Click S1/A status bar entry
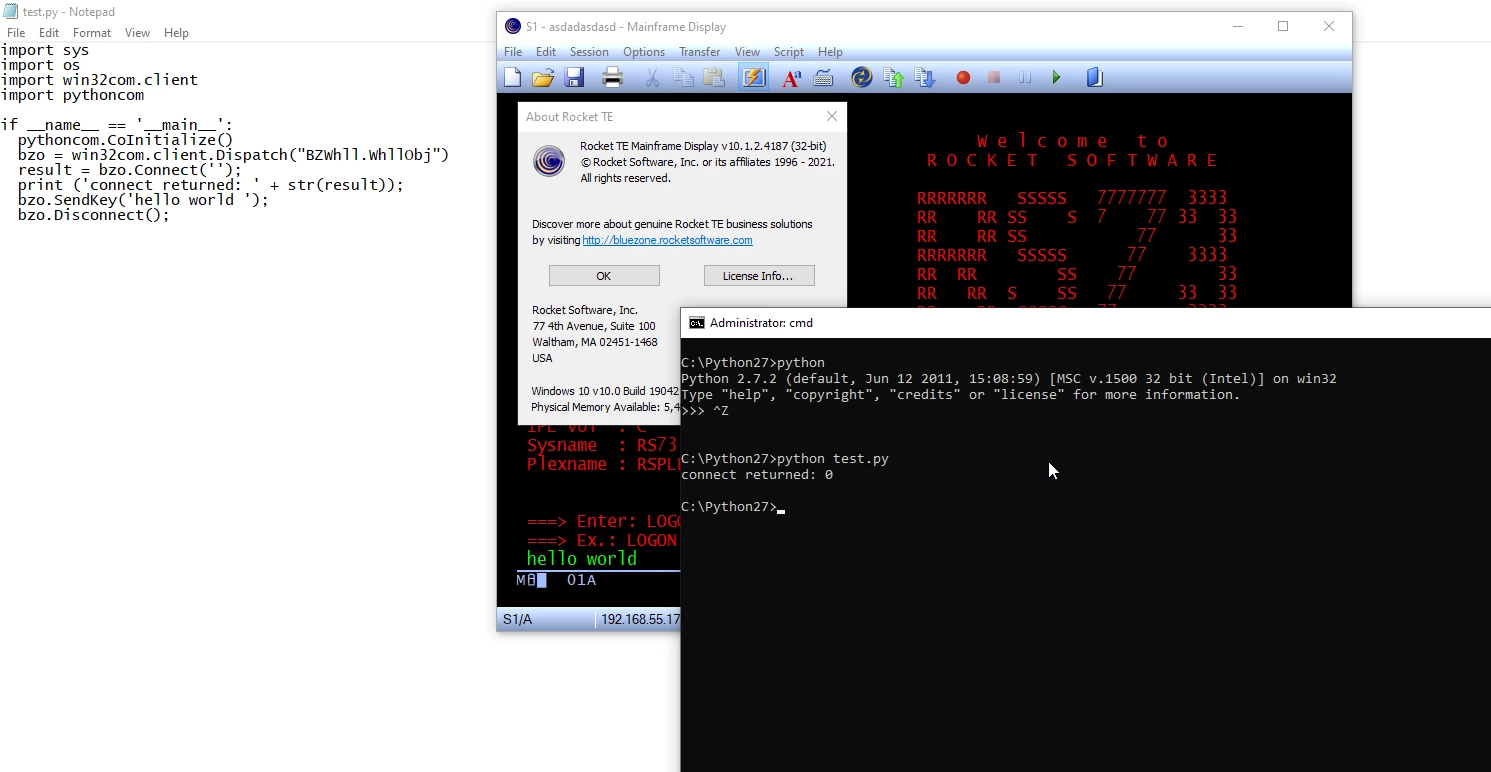 coord(518,620)
